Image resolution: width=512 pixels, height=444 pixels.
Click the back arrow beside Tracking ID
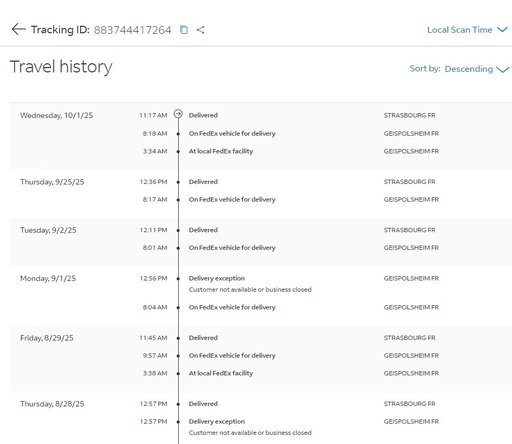(x=18, y=29)
